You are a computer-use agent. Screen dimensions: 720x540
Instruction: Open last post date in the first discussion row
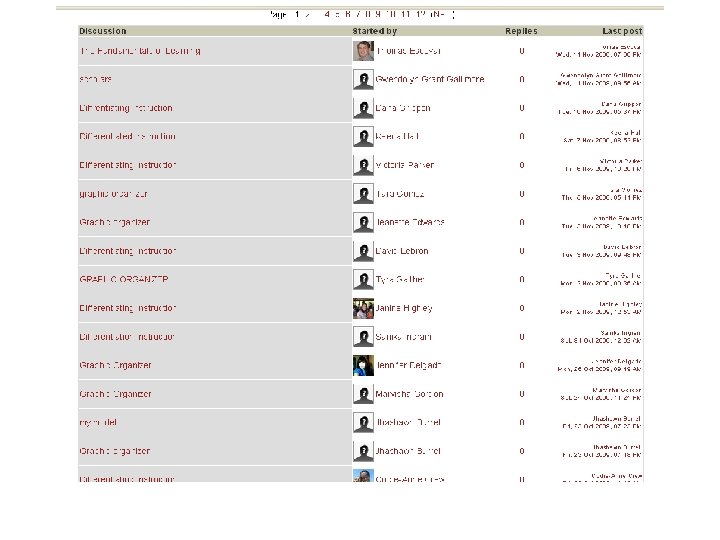pos(598,54)
